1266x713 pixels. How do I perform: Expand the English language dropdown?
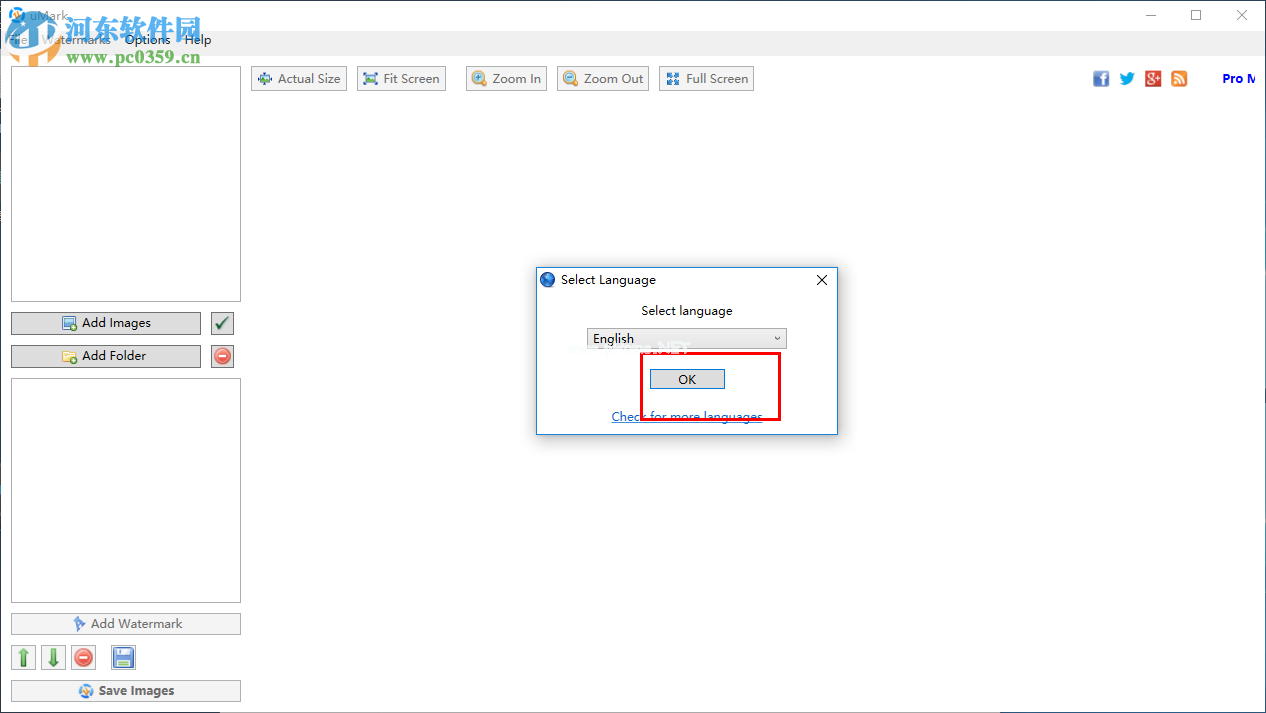686,339
